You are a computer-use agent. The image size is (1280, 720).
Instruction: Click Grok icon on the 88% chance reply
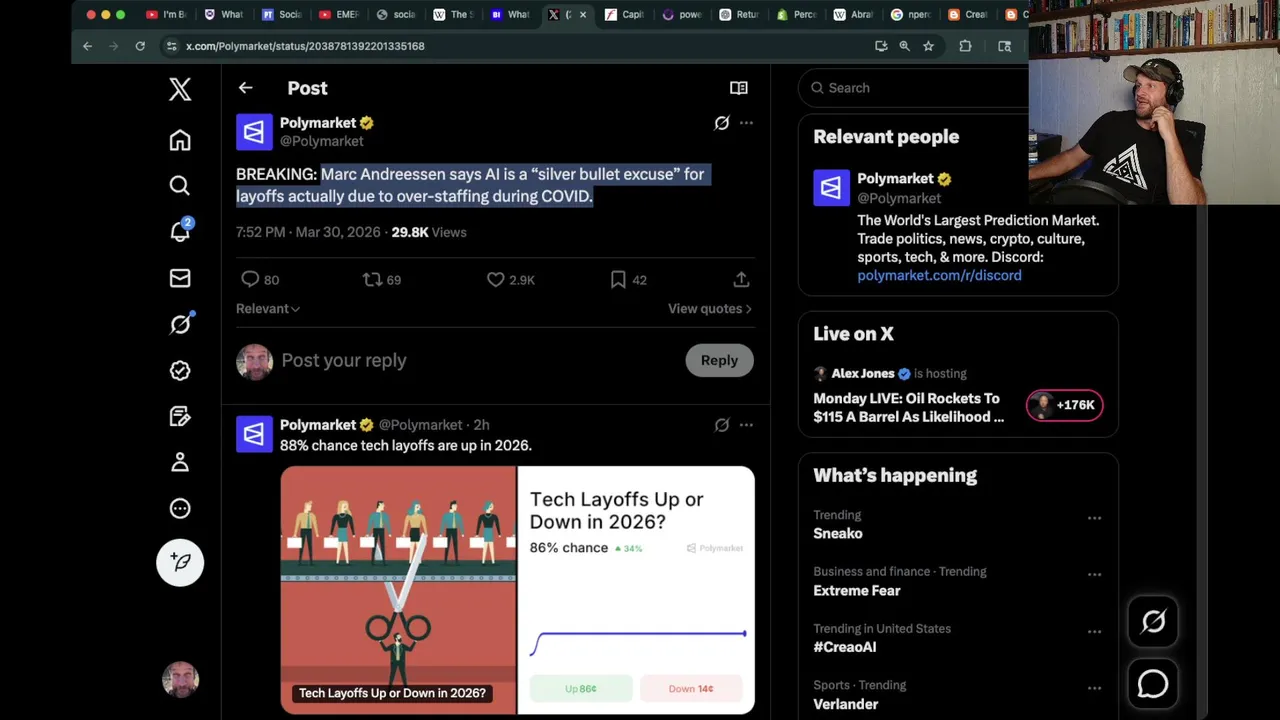[722, 425]
